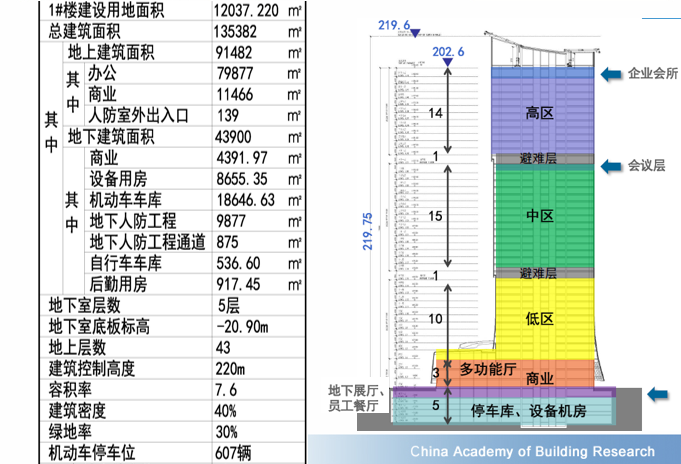Select the yellow 低区 zone block
The height and width of the screenshot is (464, 681).
coord(539,318)
